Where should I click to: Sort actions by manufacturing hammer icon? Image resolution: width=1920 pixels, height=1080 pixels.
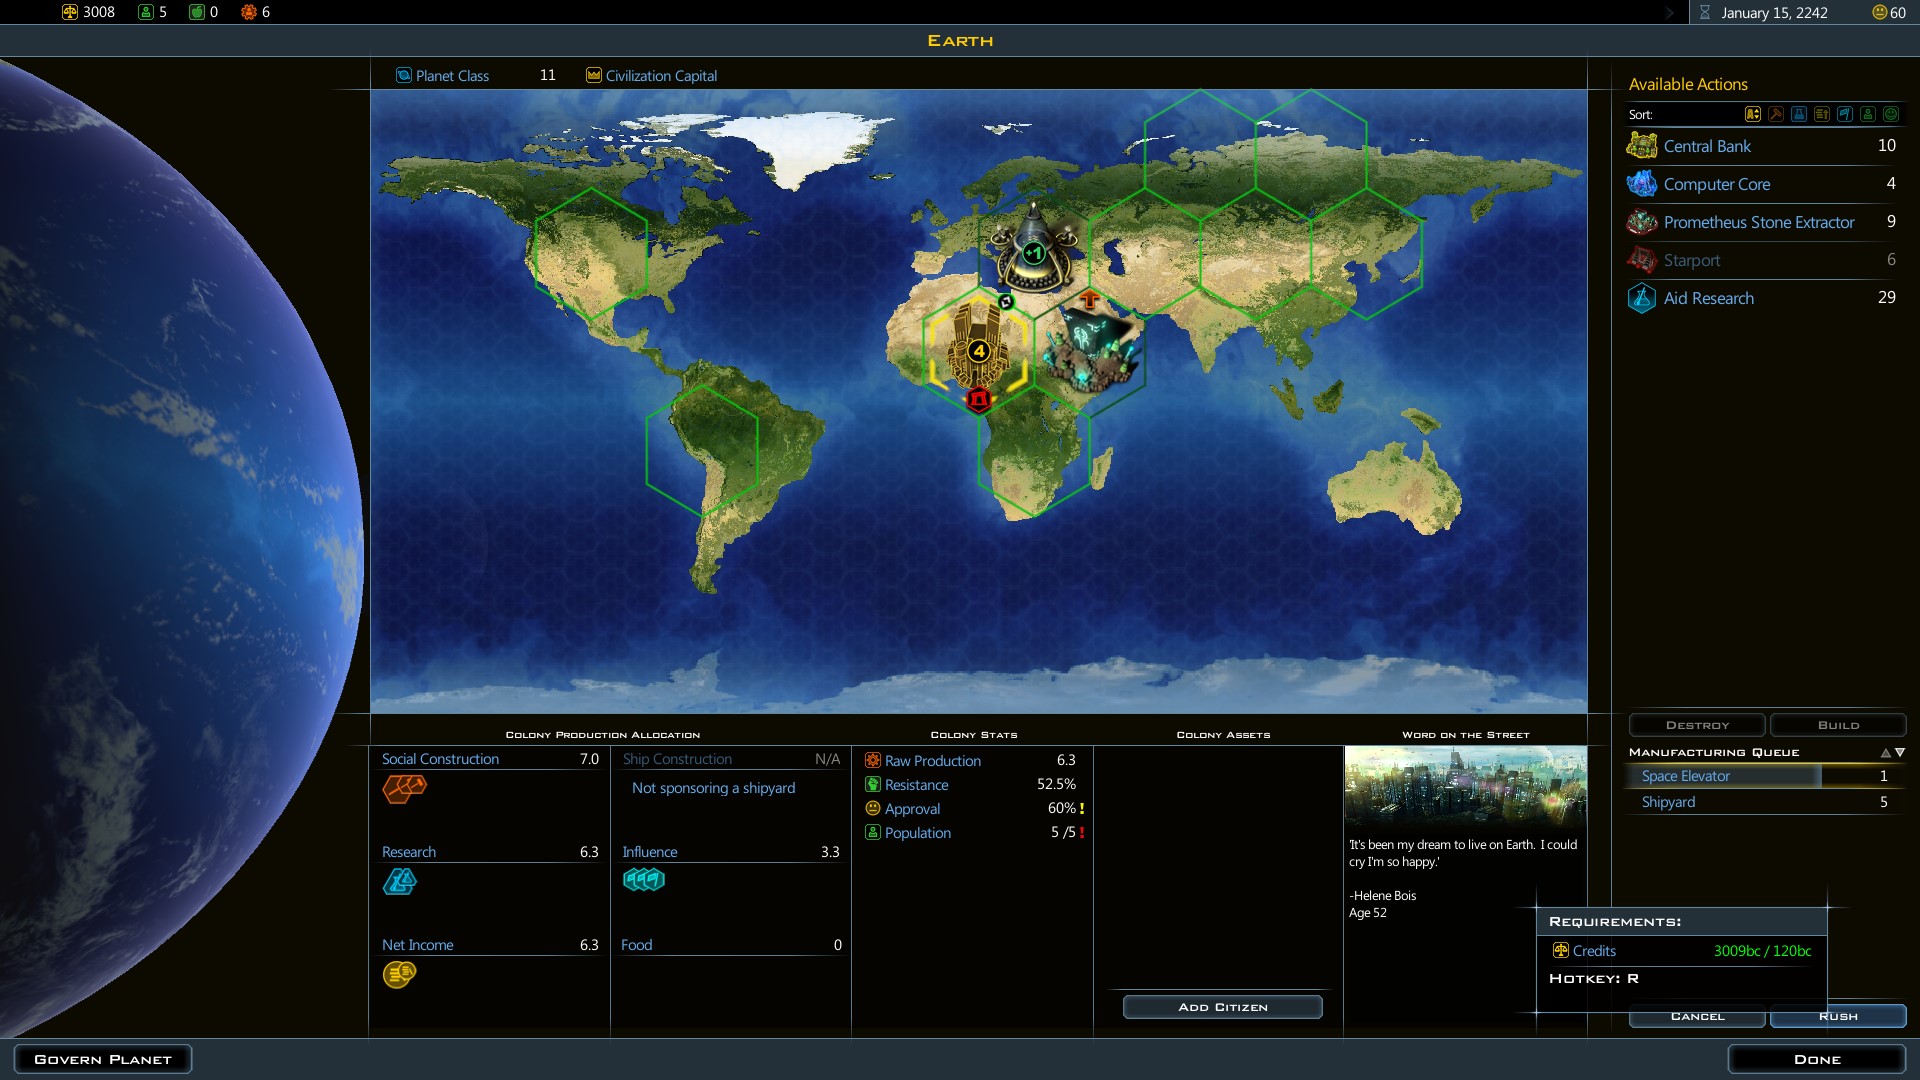tap(1776, 114)
